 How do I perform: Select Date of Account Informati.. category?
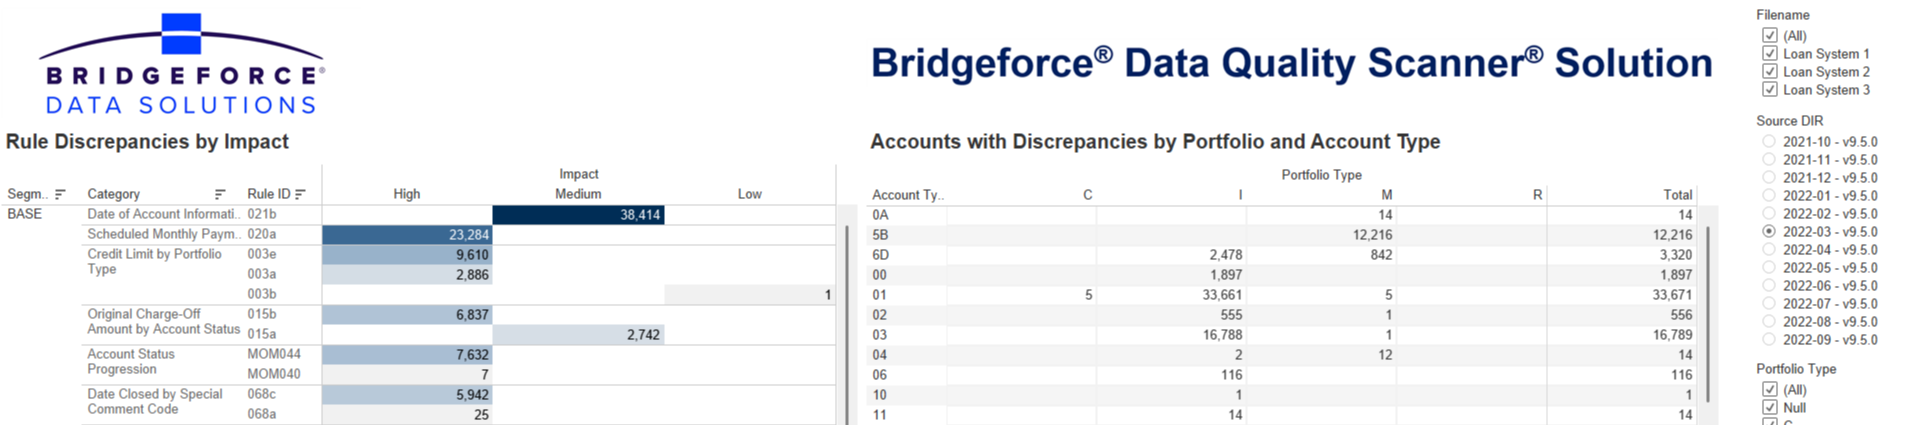tap(164, 214)
